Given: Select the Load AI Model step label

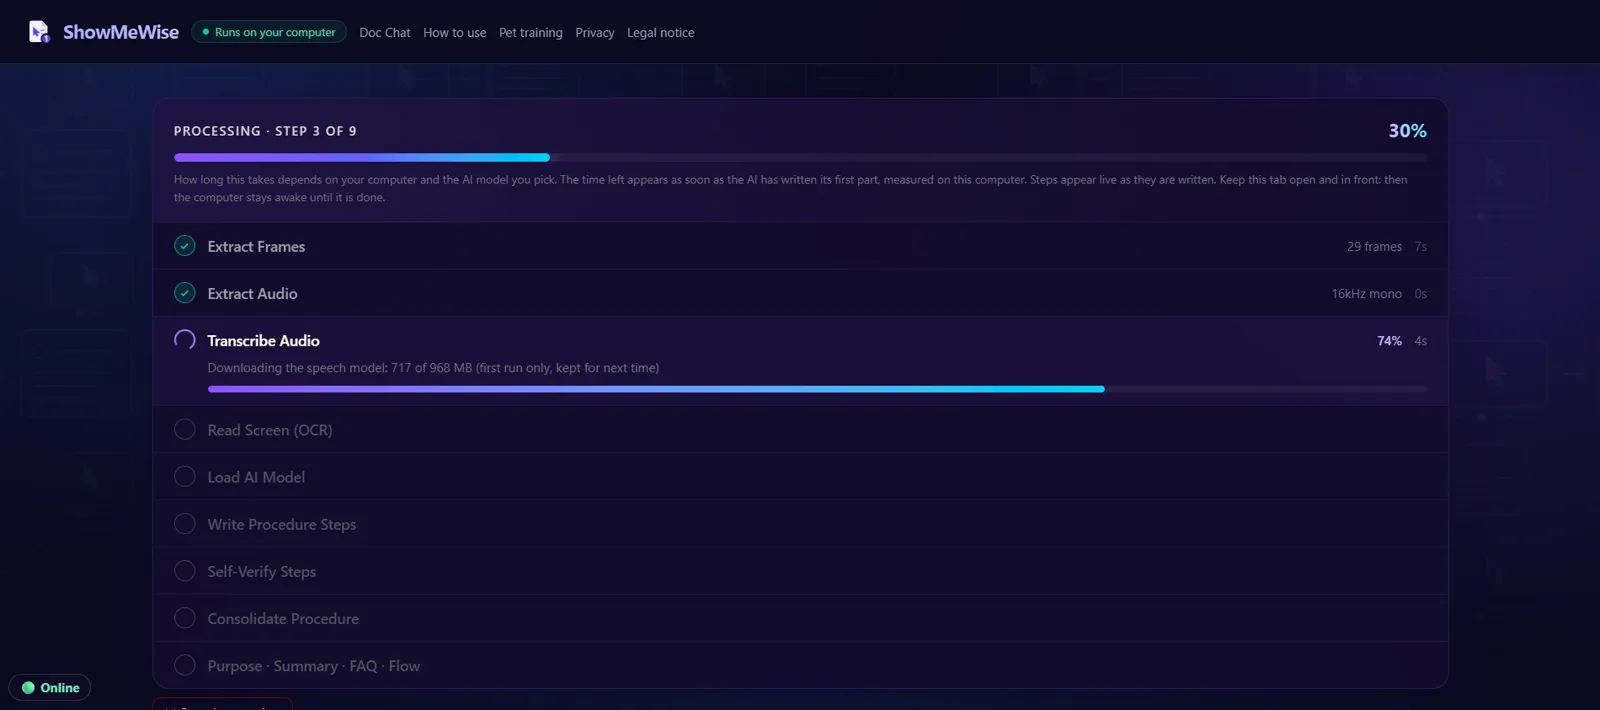Looking at the screenshot, I should pyautogui.click(x=256, y=477).
